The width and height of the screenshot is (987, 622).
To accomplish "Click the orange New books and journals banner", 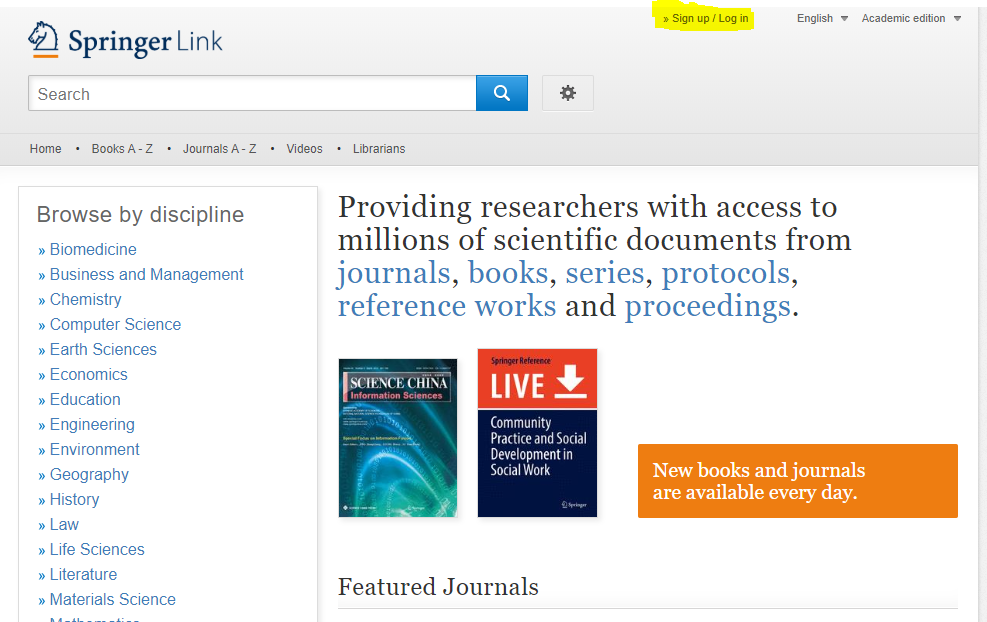I will [797, 481].
